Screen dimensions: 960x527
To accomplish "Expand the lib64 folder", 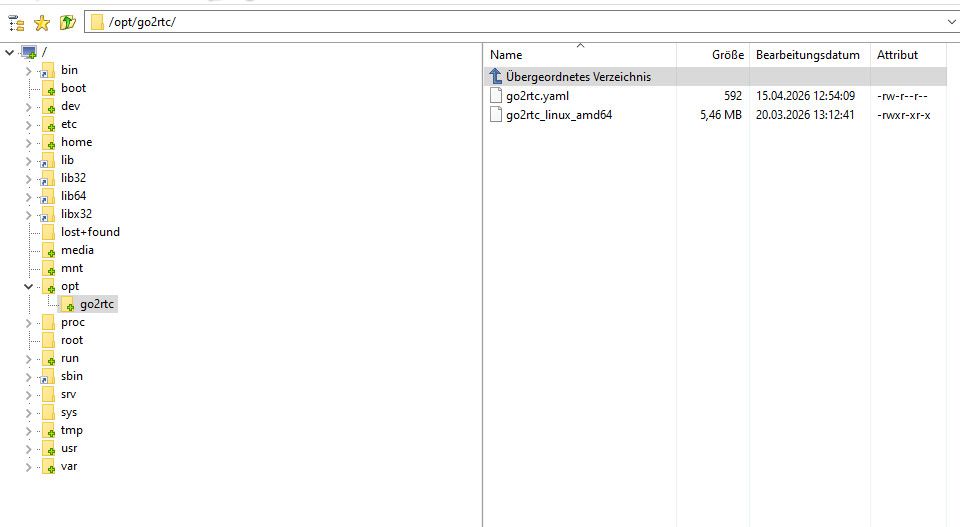I will tap(28, 197).
